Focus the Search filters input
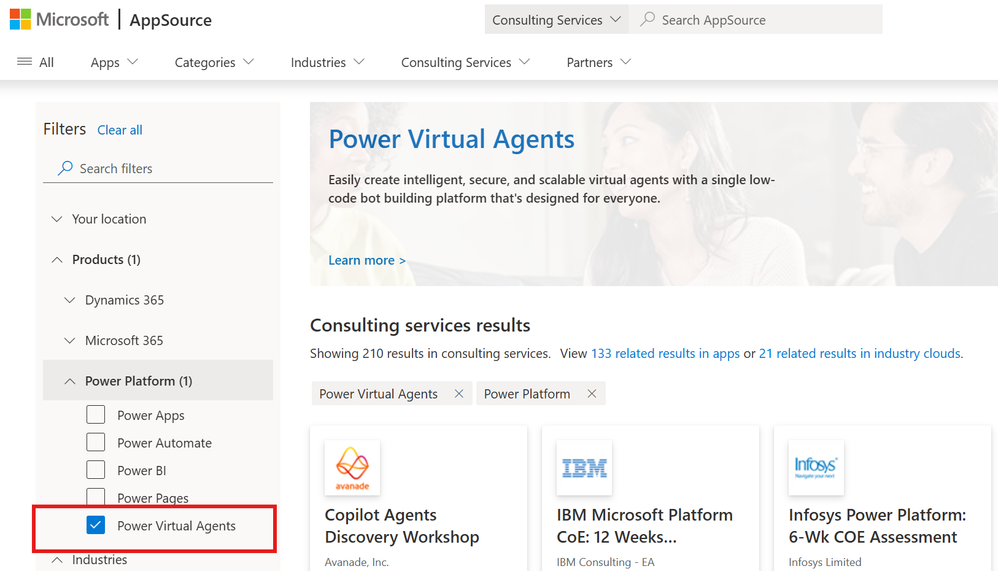 coord(158,169)
